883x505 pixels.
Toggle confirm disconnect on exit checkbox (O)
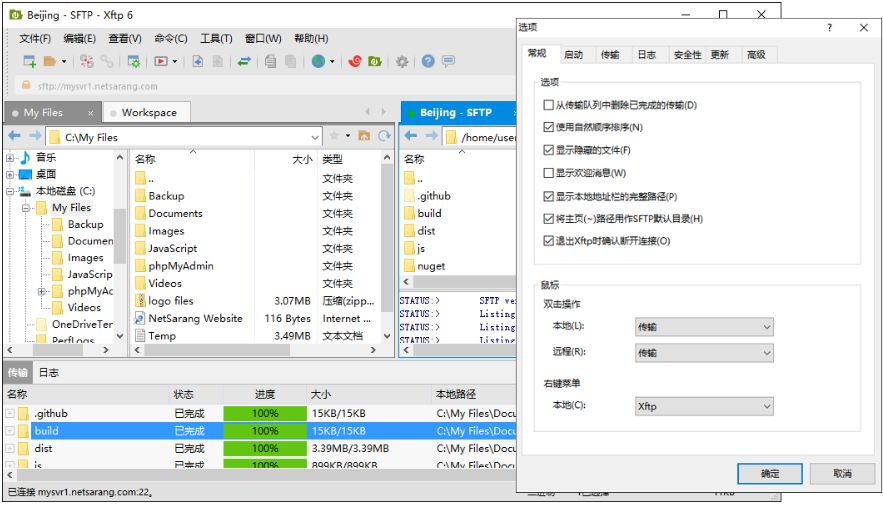(x=548, y=241)
